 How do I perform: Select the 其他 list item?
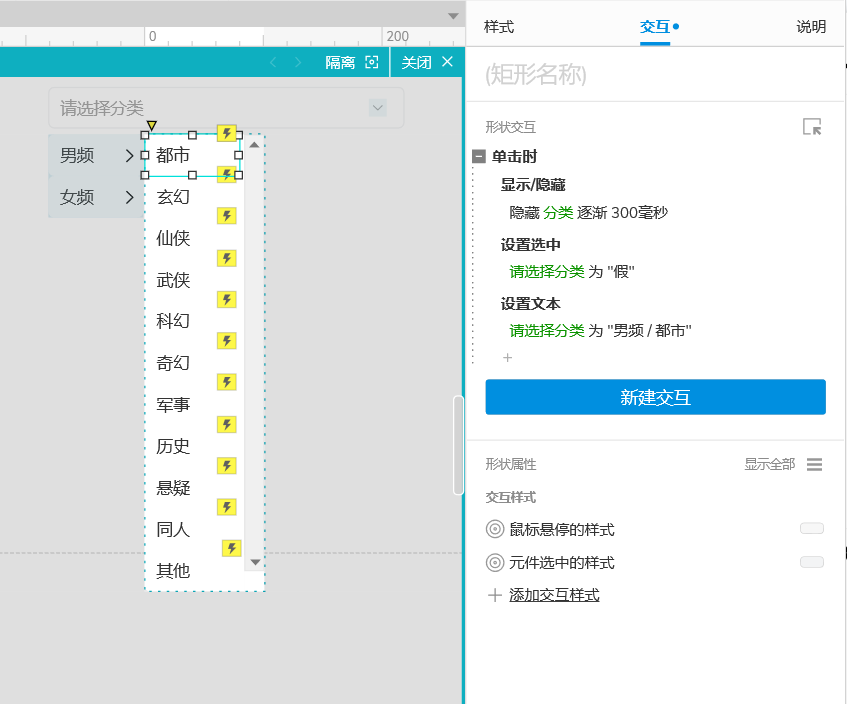[173, 571]
